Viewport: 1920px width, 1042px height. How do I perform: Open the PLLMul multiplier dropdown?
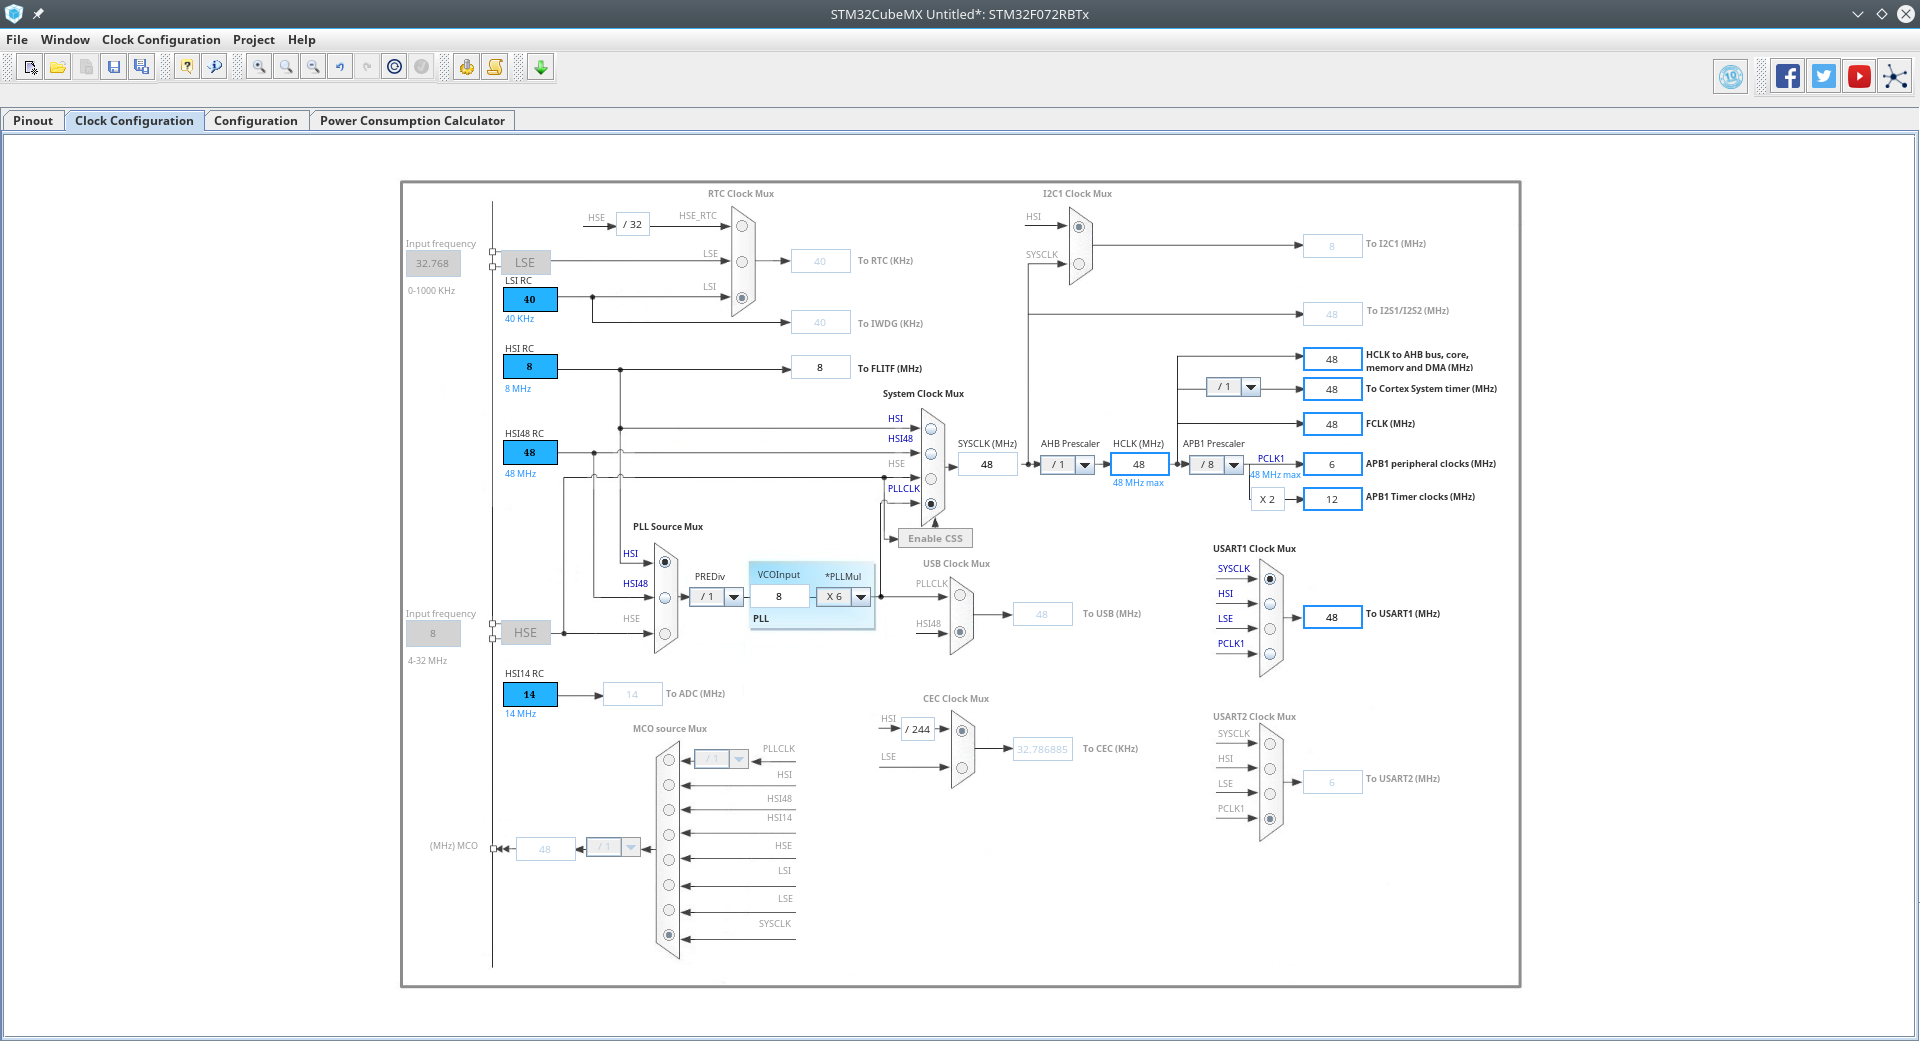(x=861, y=597)
